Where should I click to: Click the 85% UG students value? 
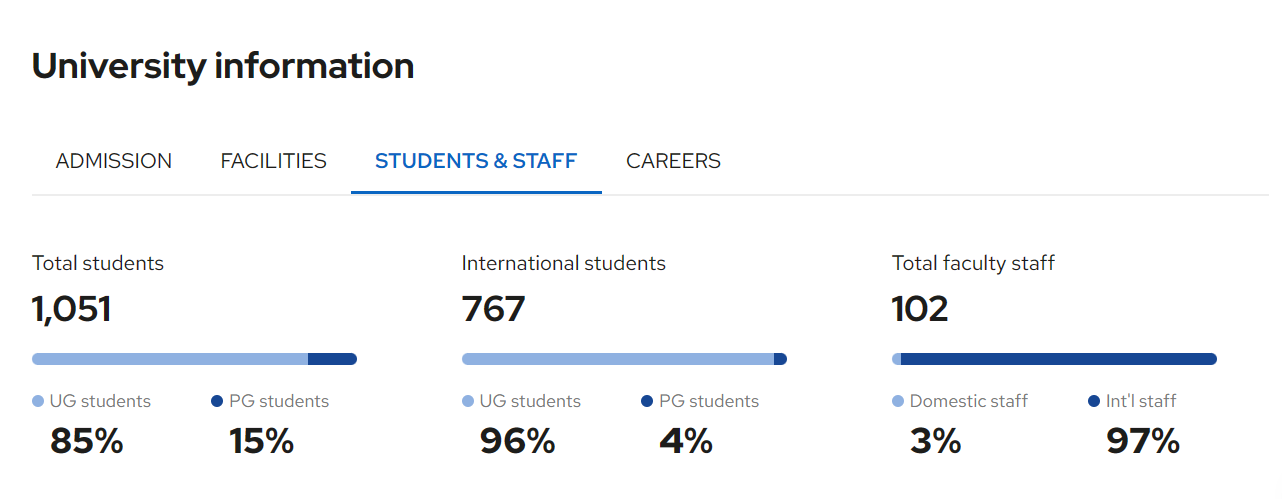[87, 441]
